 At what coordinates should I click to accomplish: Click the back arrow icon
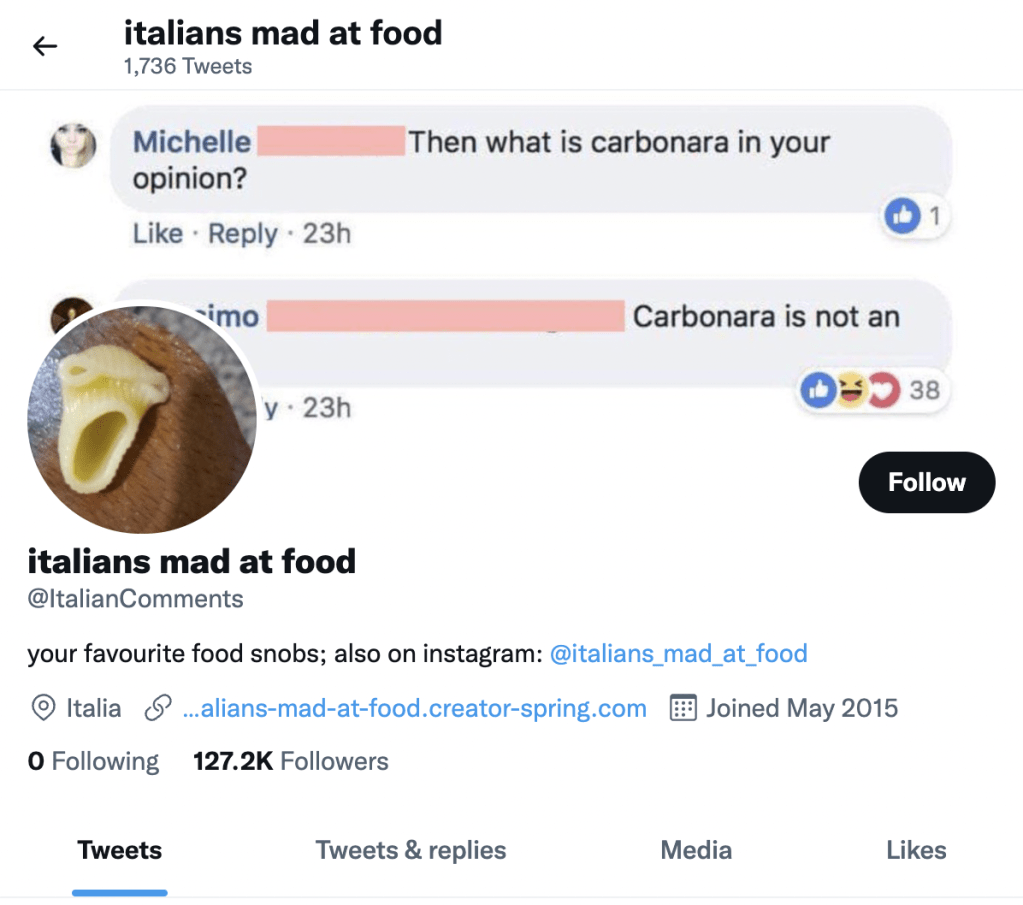45,46
